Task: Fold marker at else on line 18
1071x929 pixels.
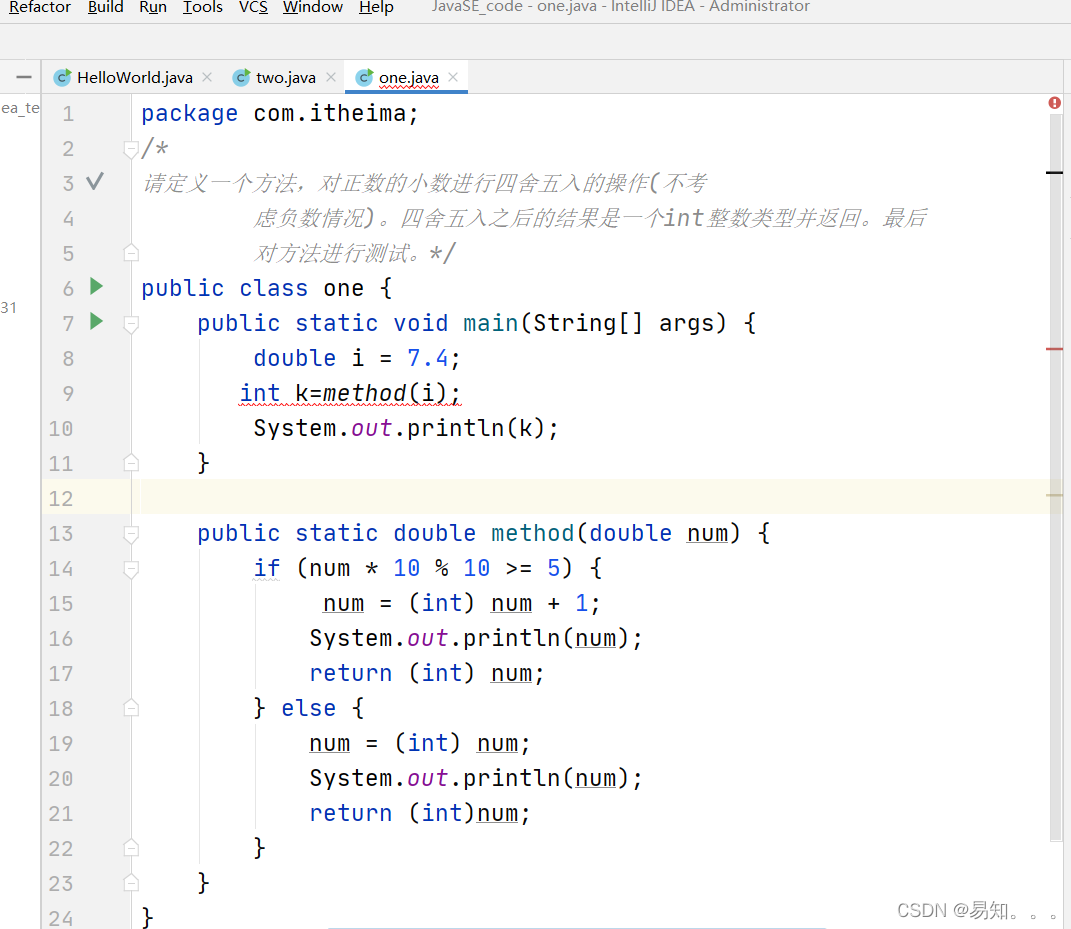Action: (131, 708)
